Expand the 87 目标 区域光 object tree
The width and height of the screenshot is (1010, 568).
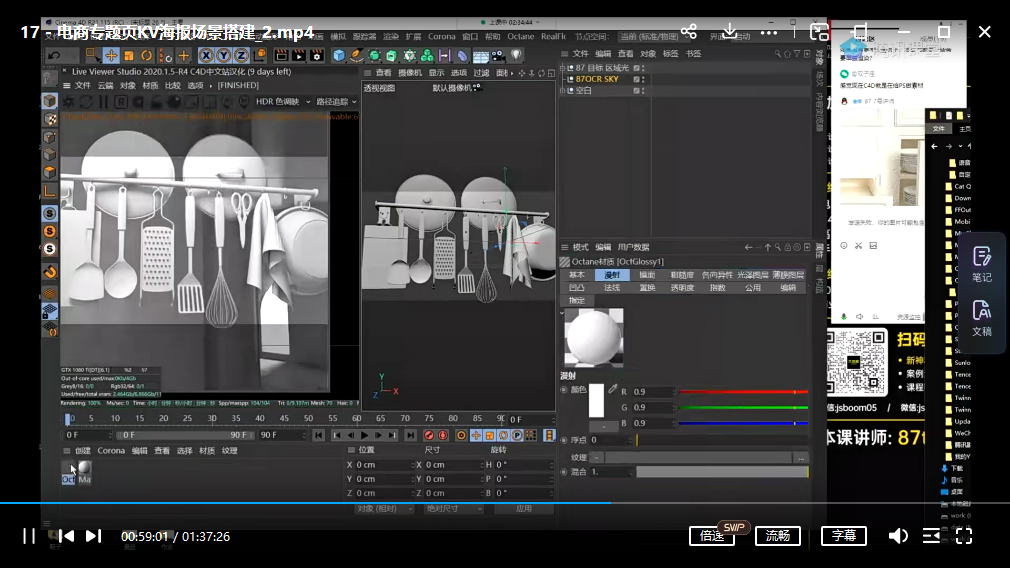click(x=562, y=68)
